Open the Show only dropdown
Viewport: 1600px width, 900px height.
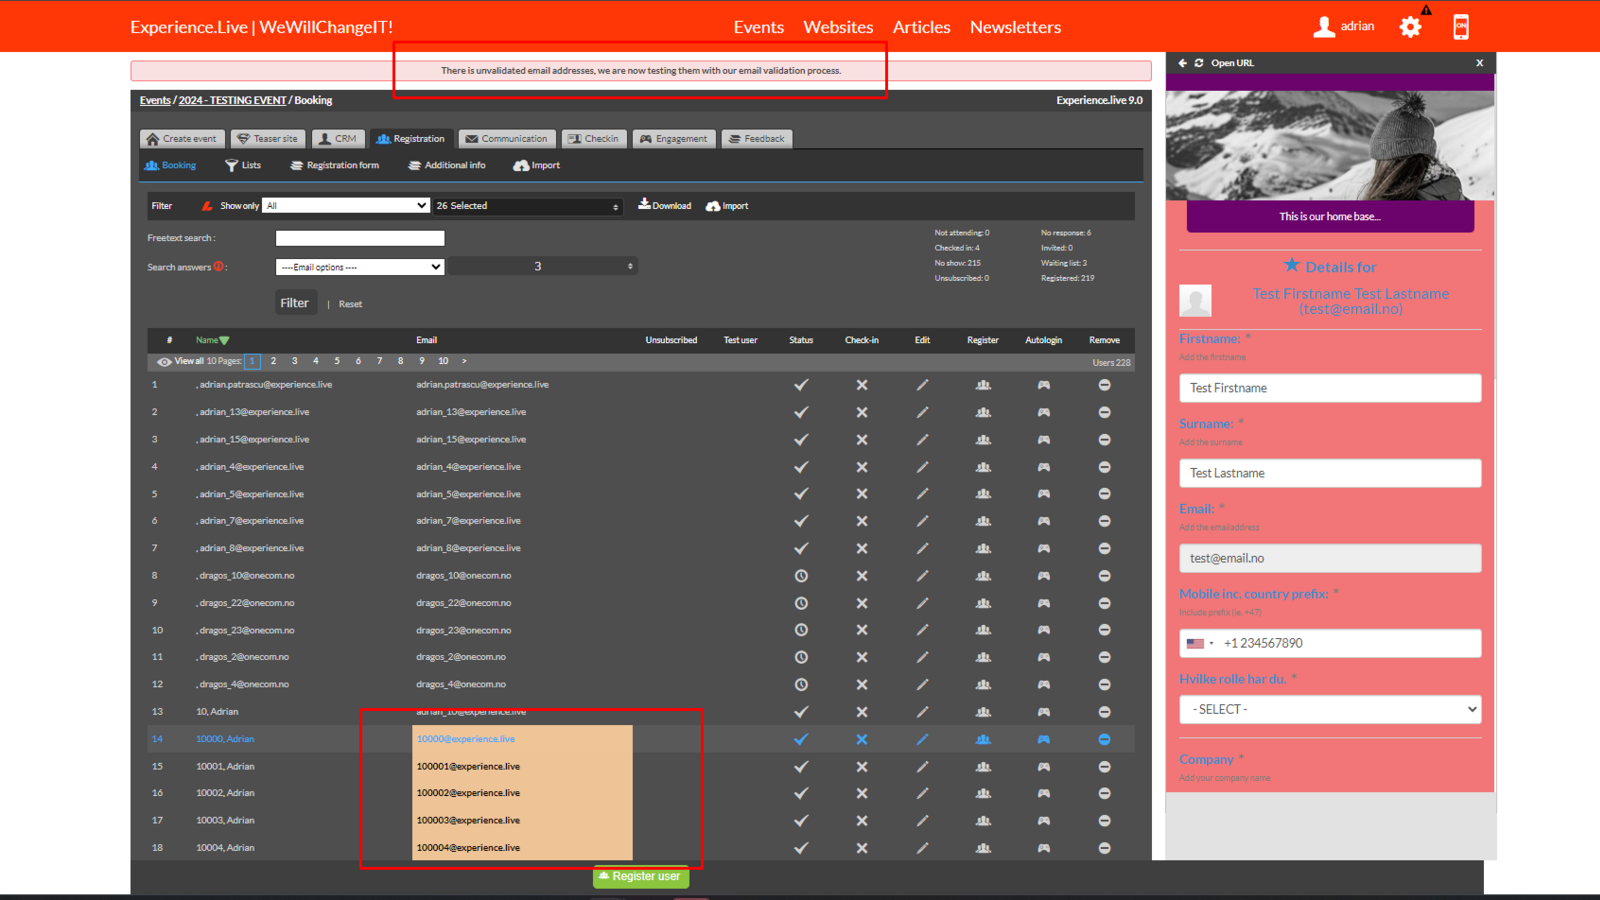tap(346, 205)
